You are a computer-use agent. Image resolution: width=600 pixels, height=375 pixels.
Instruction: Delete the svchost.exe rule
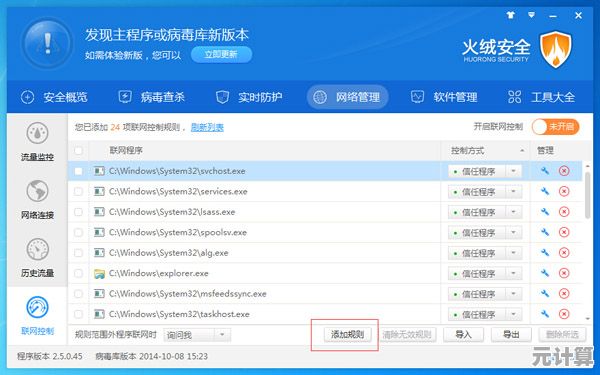click(x=564, y=171)
